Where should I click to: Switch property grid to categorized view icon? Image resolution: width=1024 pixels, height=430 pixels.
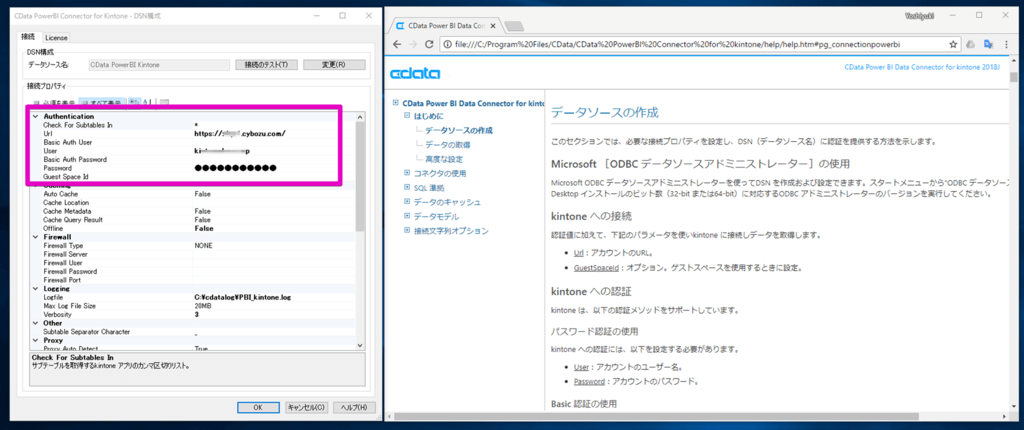[x=133, y=102]
